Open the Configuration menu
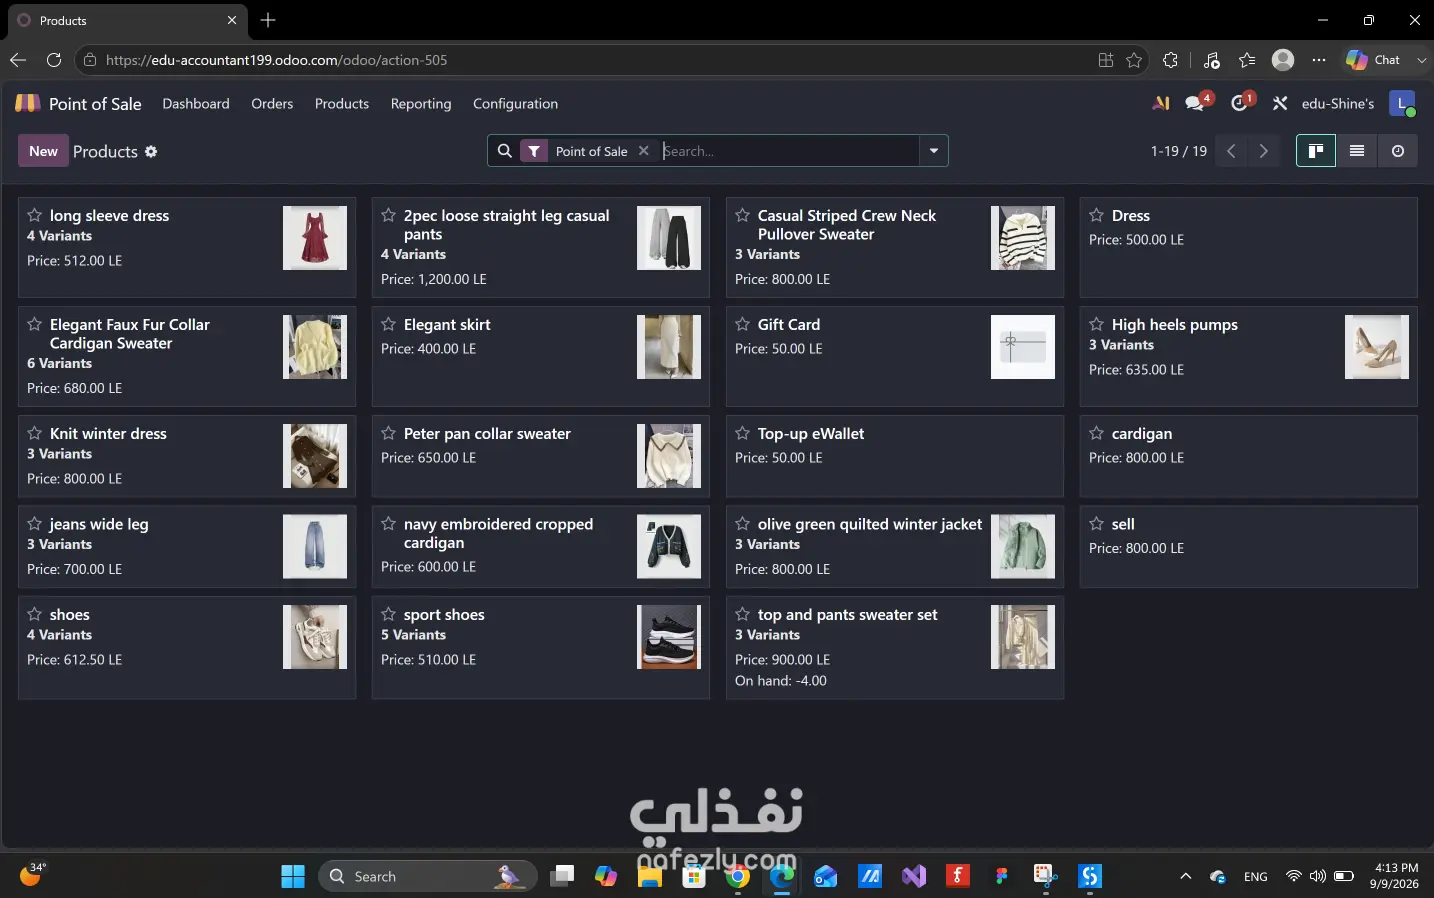Image resolution: width=1434 pixels, height=898 pixels. 515,104
